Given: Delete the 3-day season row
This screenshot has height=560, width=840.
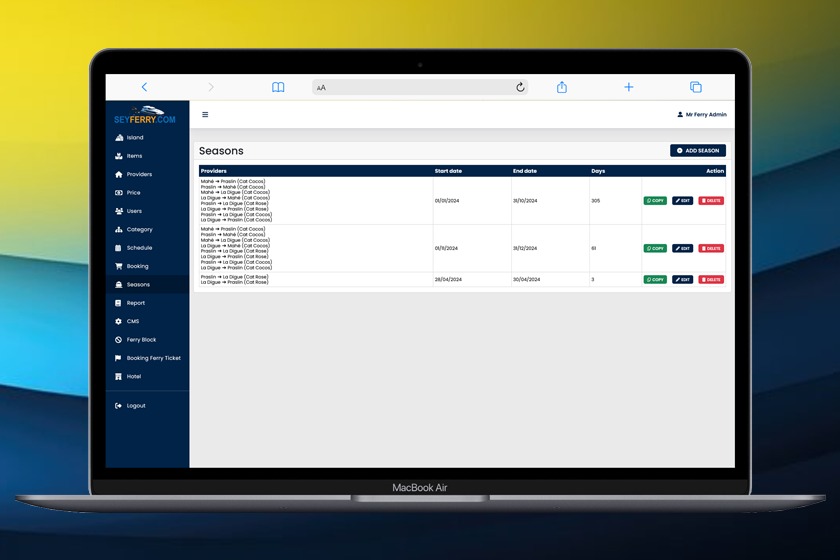Looking at the screenshot, I should [711, 280].
